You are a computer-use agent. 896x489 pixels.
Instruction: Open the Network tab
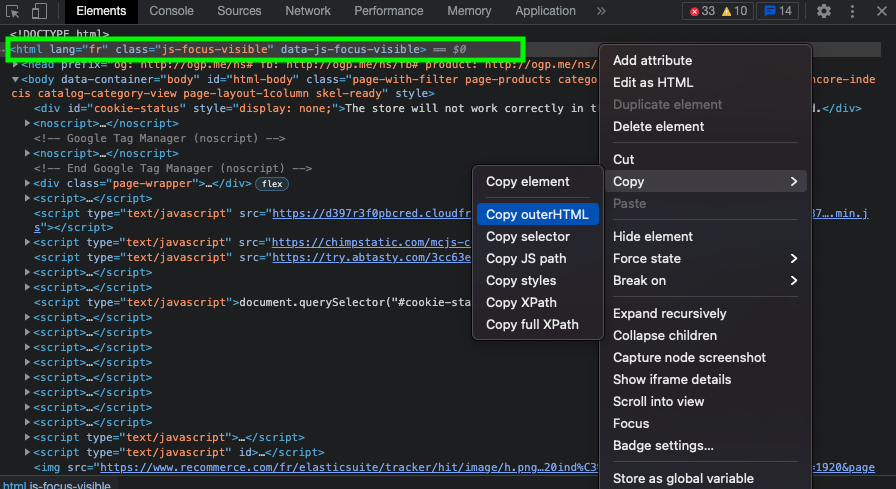tap(308, 11)
